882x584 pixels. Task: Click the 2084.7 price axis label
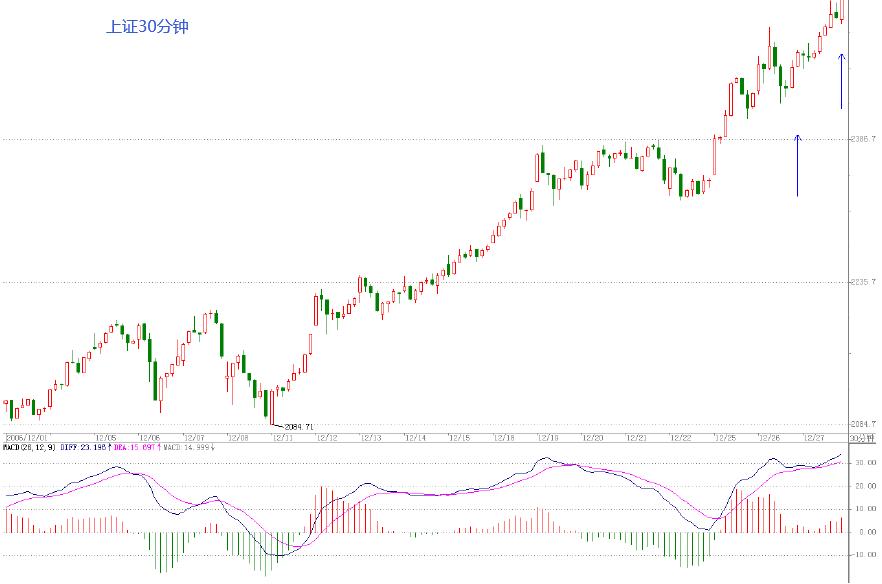[863, 424]
